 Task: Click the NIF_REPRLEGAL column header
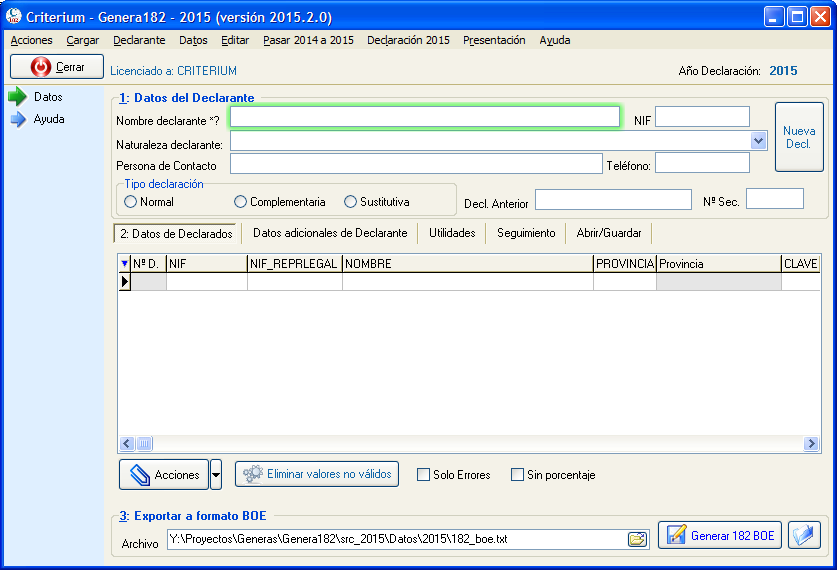[x=295, y=264]
